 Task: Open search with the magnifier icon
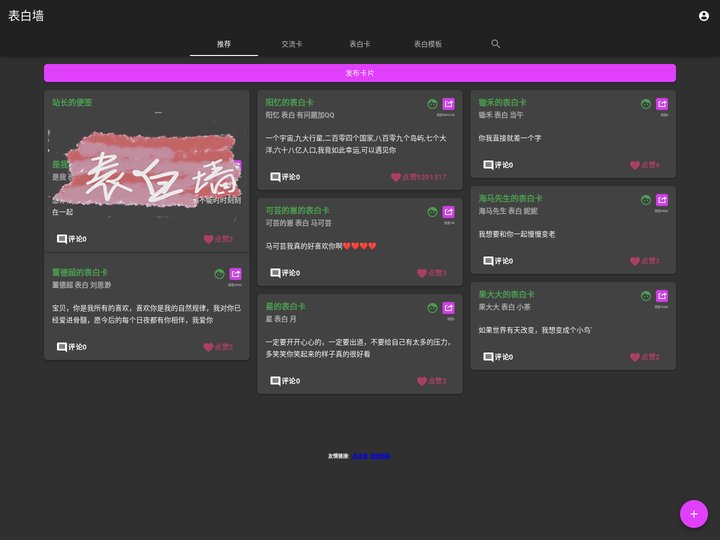495,44
